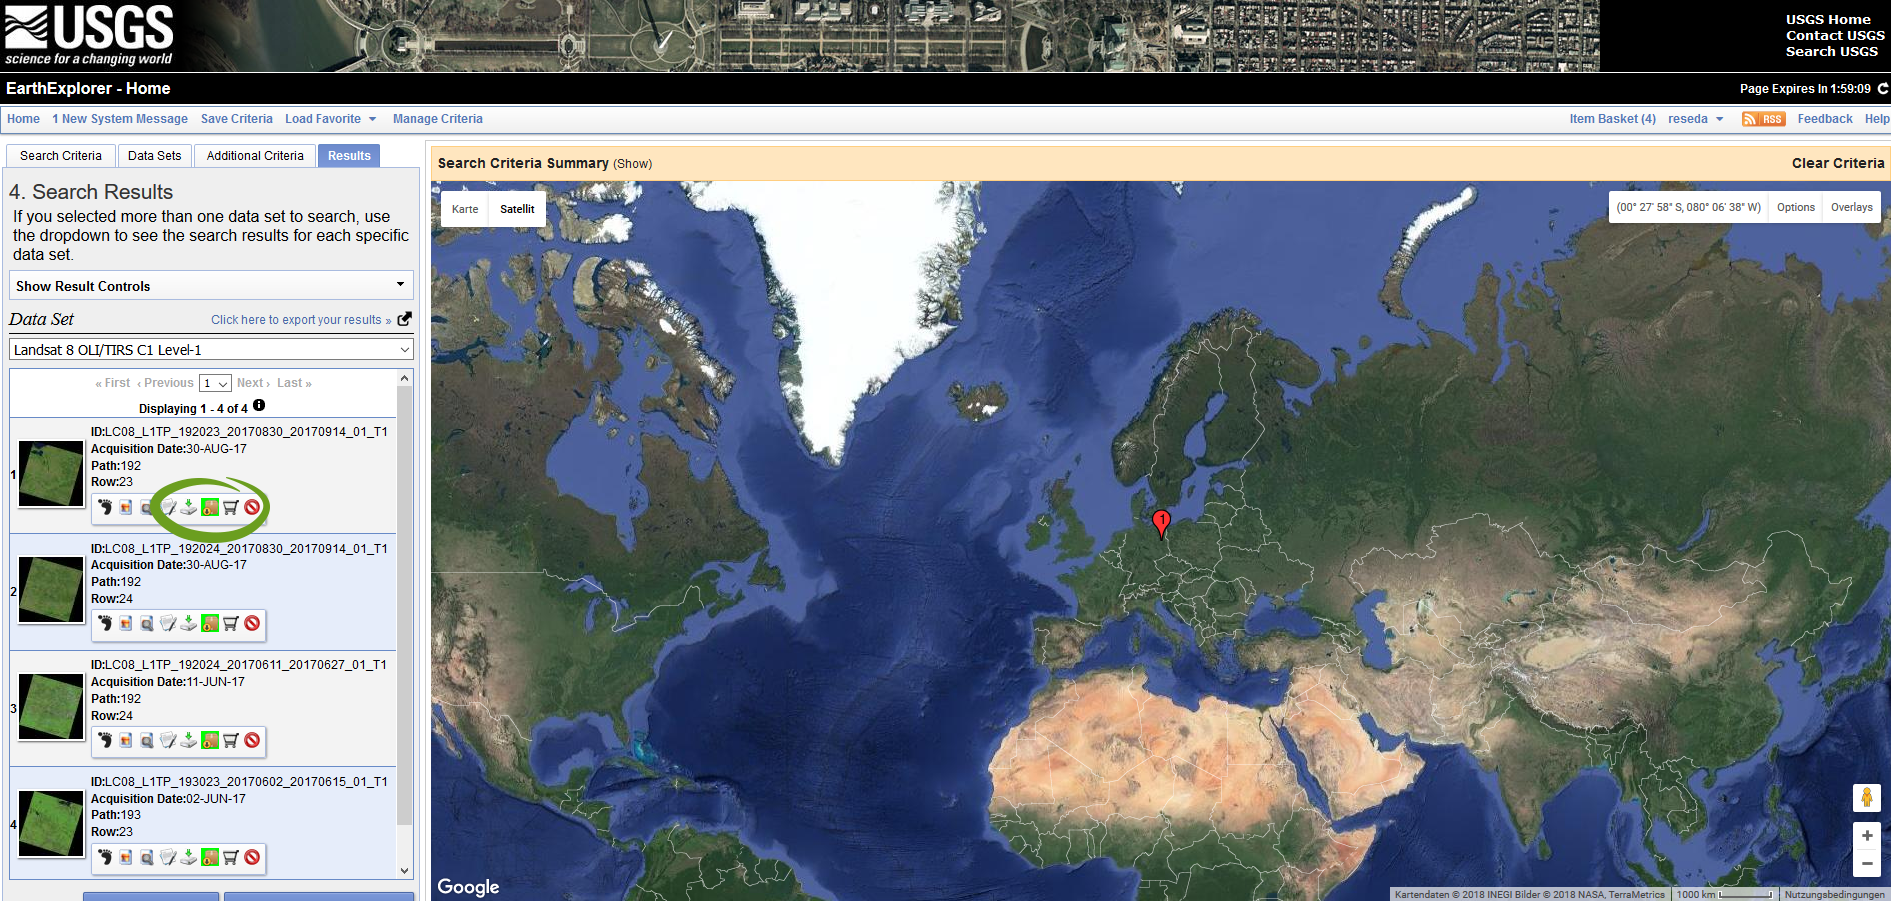
Task: Open download options for result 1
Action: (189, 507)
